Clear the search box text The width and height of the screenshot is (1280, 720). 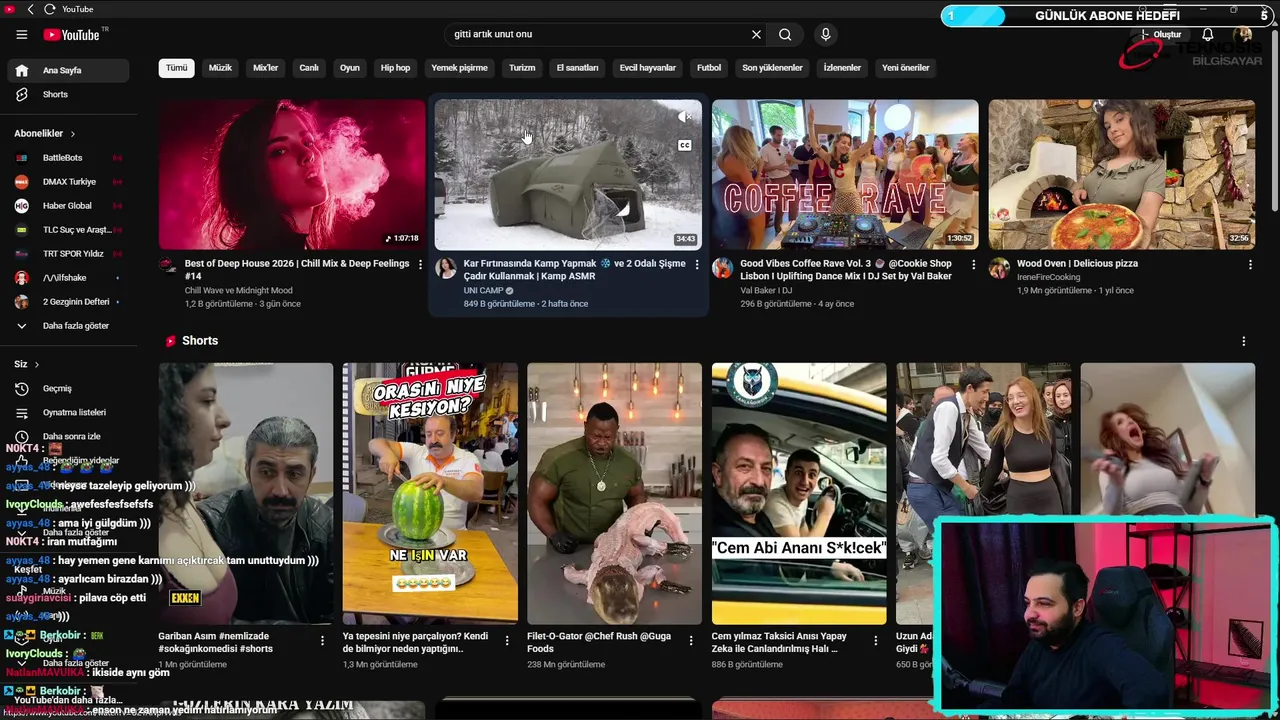(756, 34)
